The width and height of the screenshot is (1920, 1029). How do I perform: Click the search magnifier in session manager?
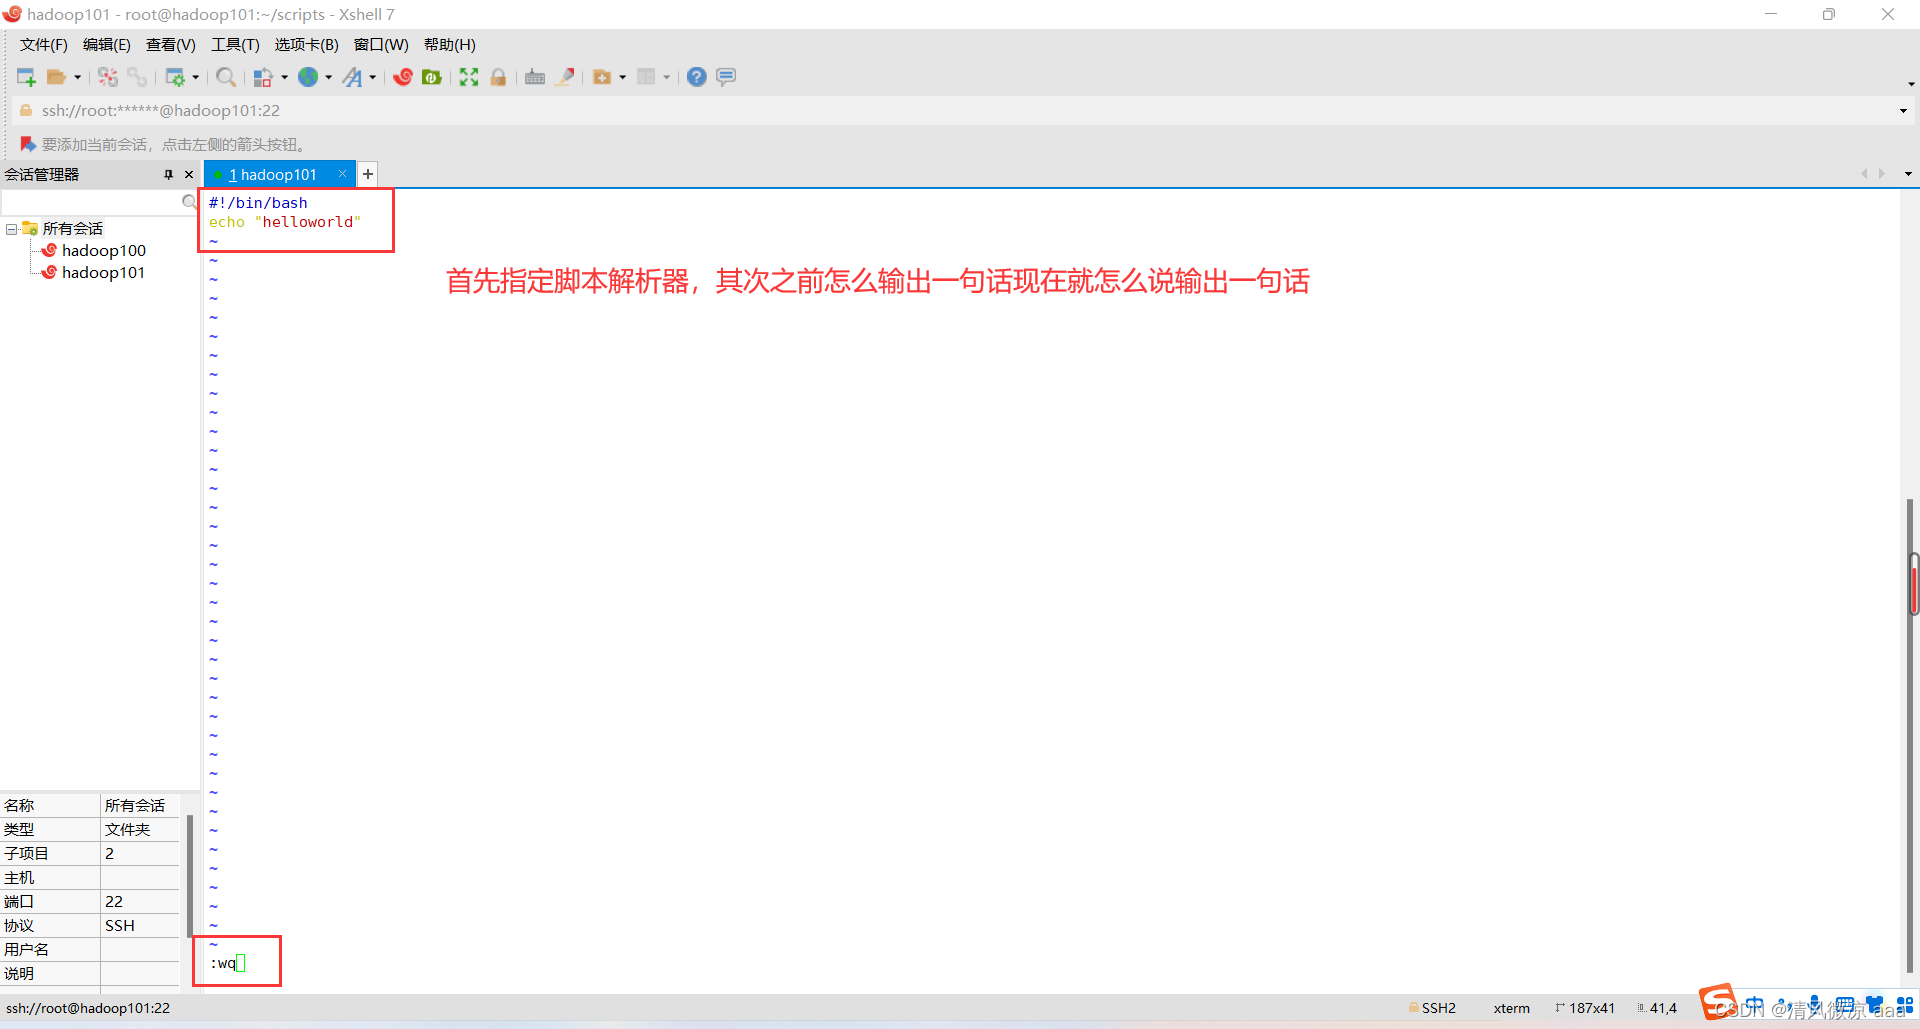coord(189,202)
